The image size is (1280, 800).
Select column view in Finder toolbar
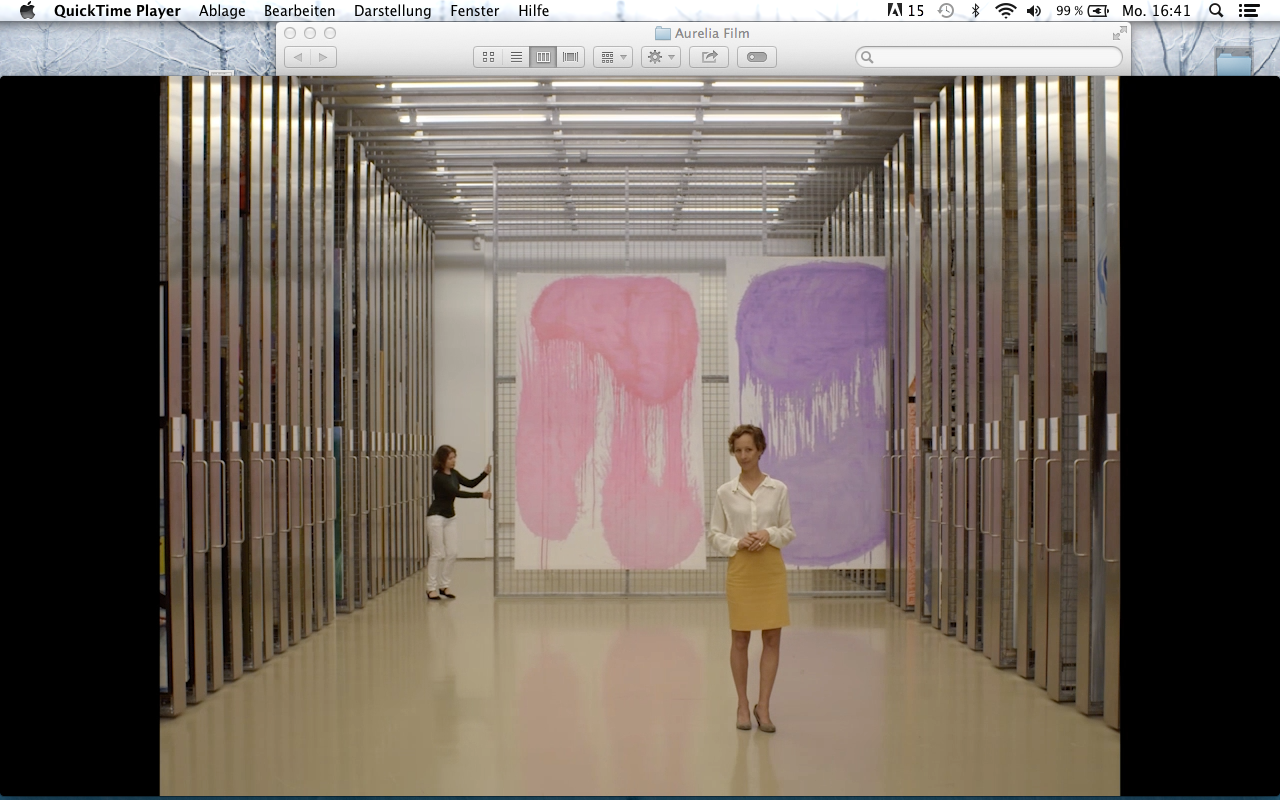point(543,57)
